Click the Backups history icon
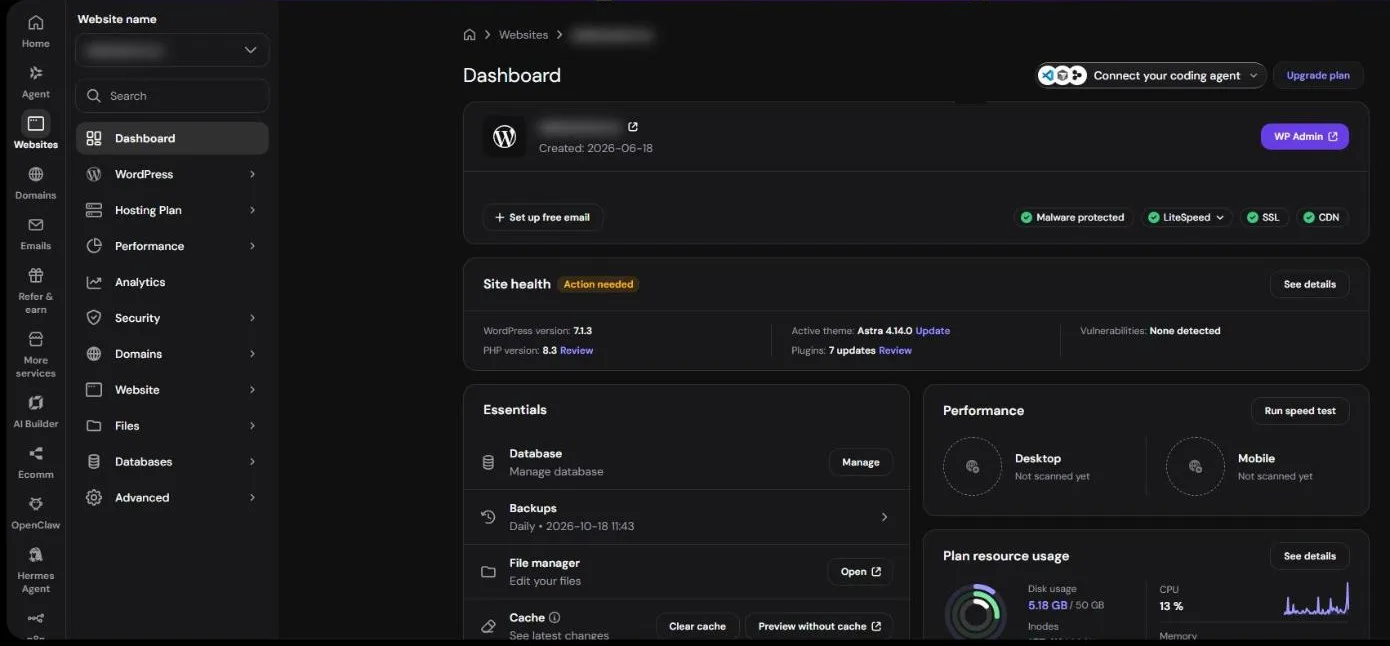The image size is (1390, 646). tap(488, 517)
